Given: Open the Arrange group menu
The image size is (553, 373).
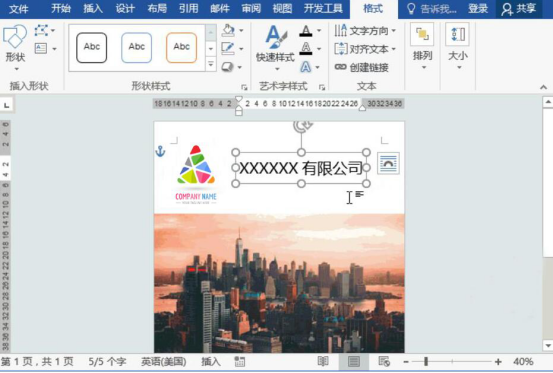Looking at the screenshot, I should 423,46.
